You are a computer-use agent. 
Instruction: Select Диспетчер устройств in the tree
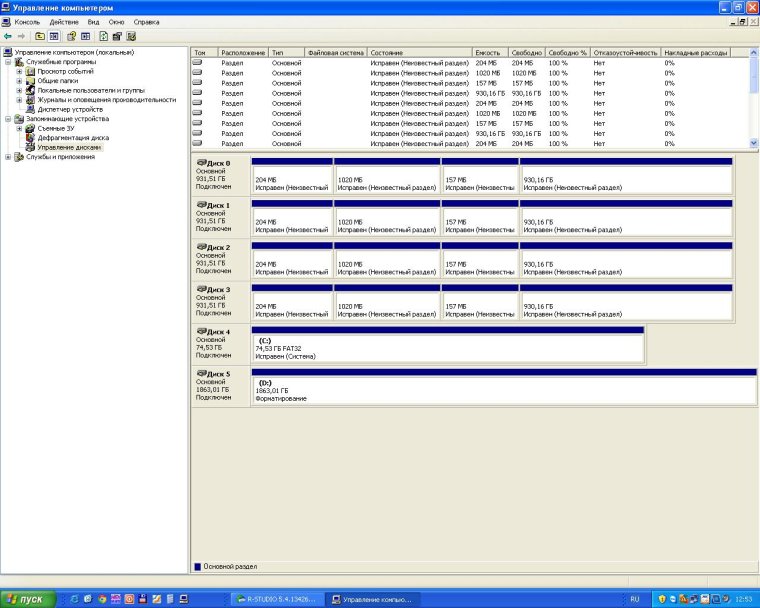tap(70, 110)
